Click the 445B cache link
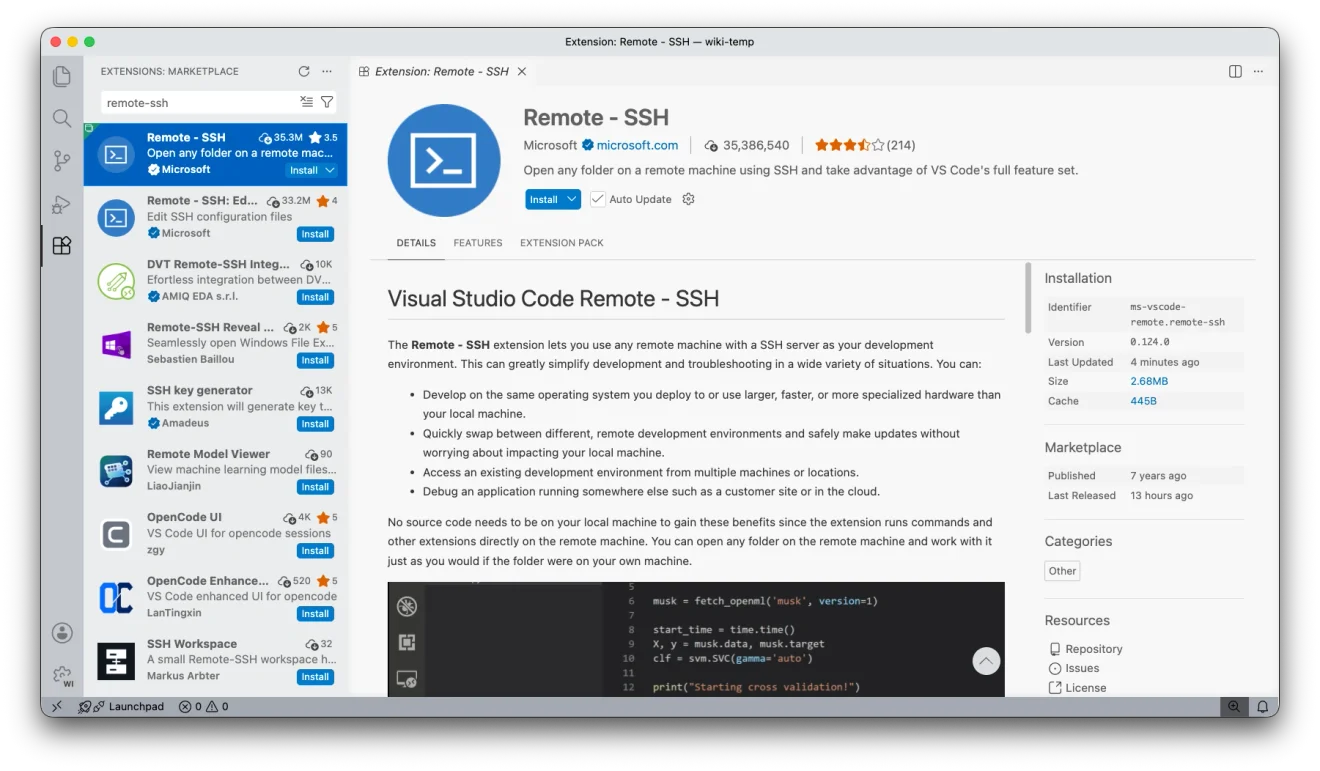 tap(1144, 401)
